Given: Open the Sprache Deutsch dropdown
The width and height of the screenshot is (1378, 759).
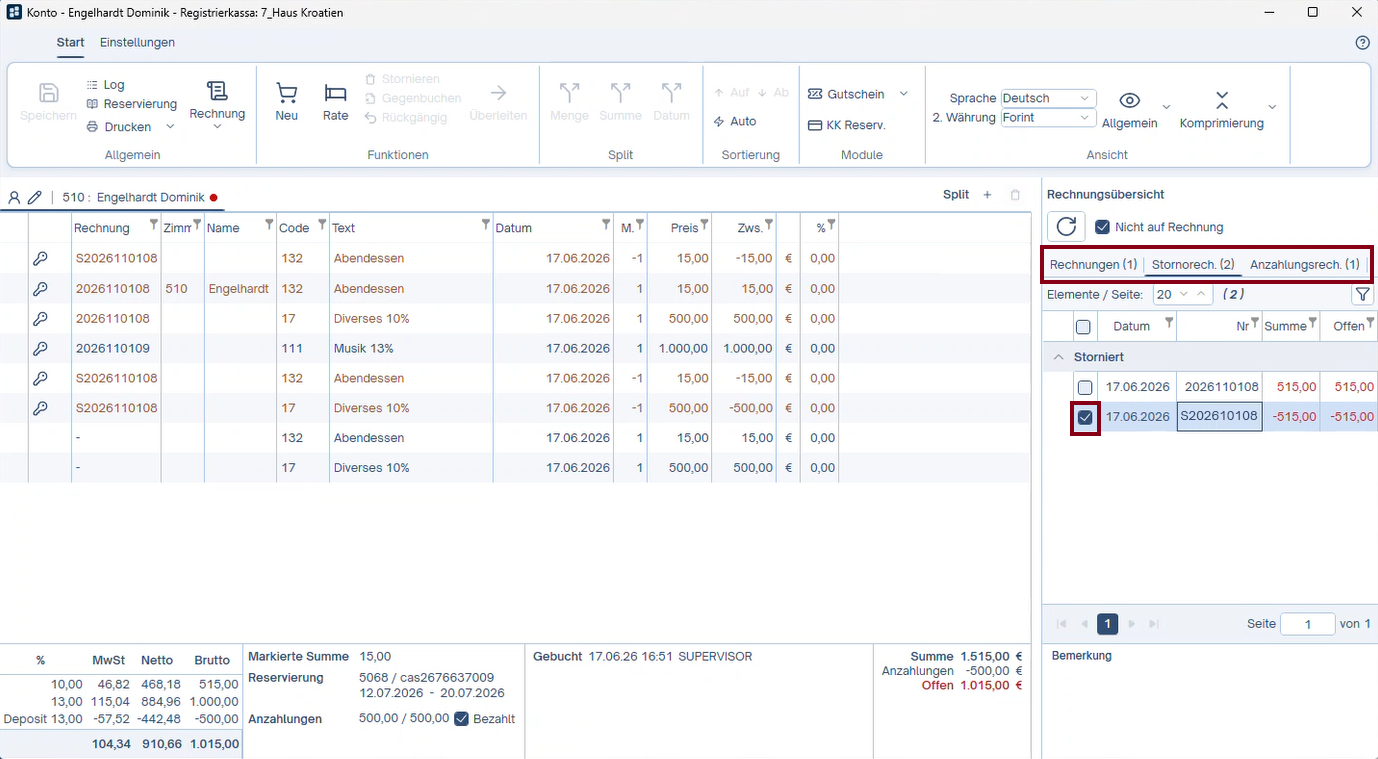Looking at the screenshot, I should tap(1049, 98).
